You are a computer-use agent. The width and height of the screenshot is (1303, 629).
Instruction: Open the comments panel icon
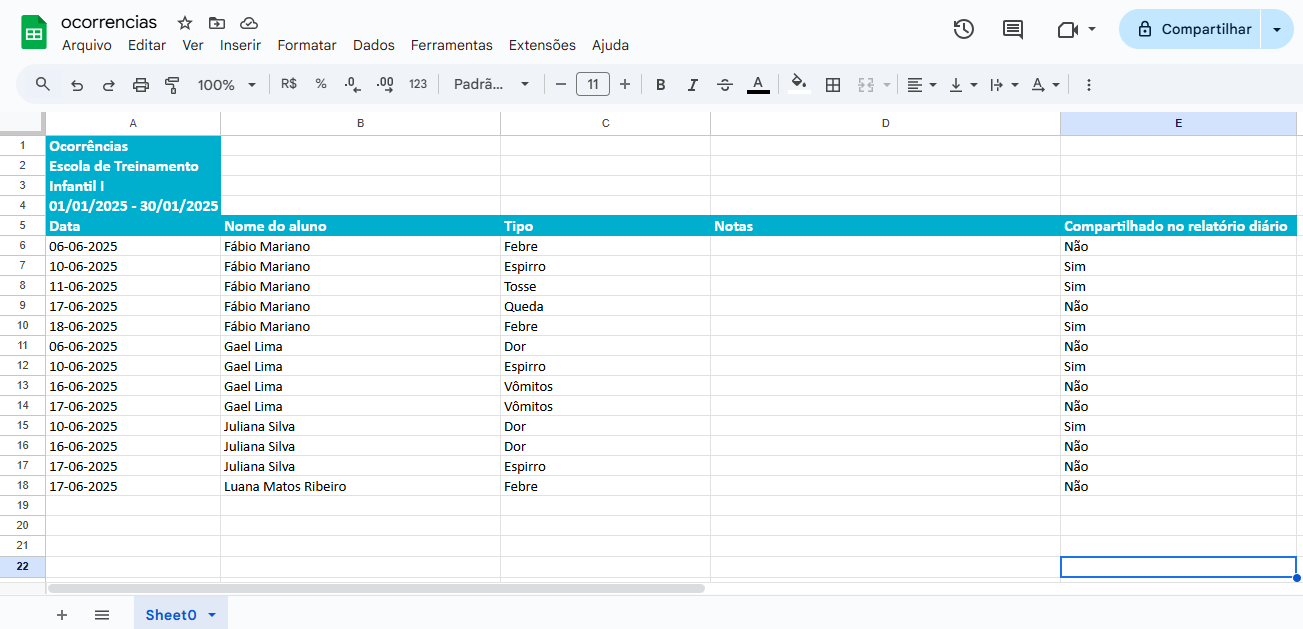(x=1013, y=29)
